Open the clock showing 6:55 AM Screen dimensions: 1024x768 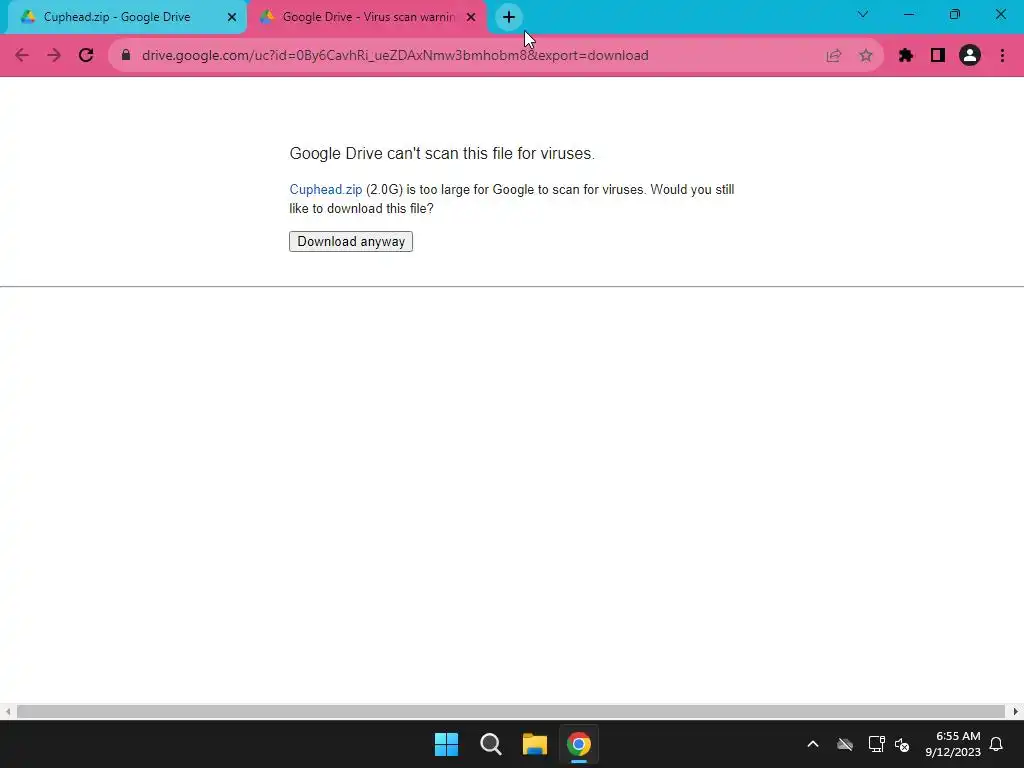953,744
